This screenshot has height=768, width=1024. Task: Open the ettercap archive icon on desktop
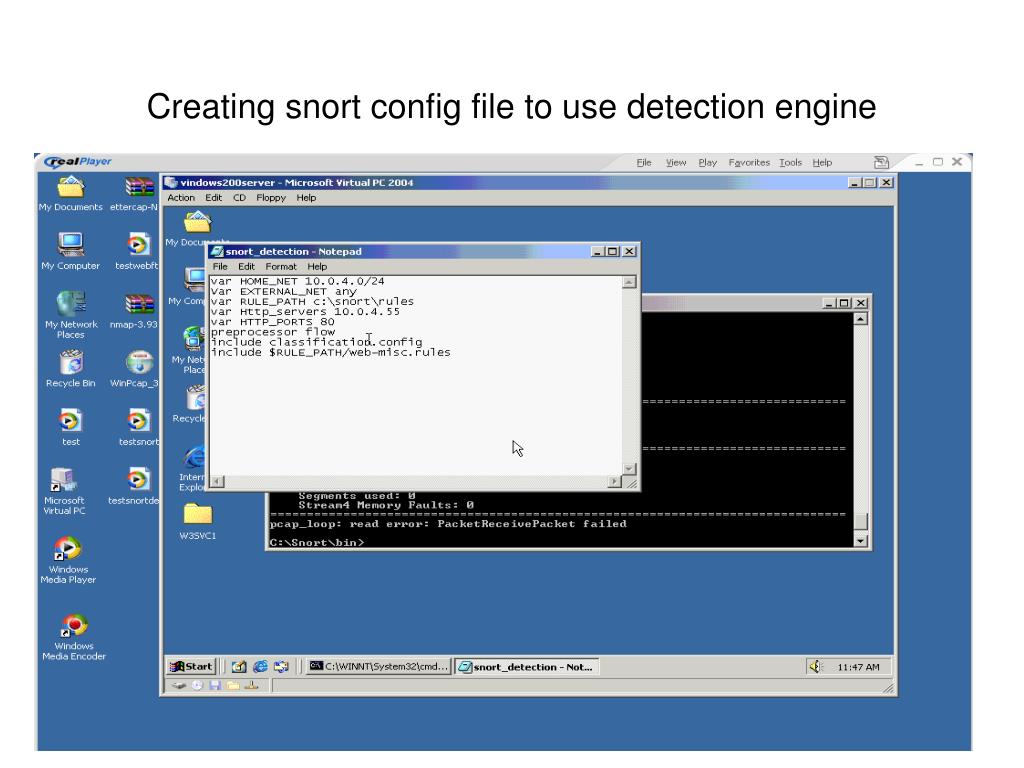coord(135,194)
